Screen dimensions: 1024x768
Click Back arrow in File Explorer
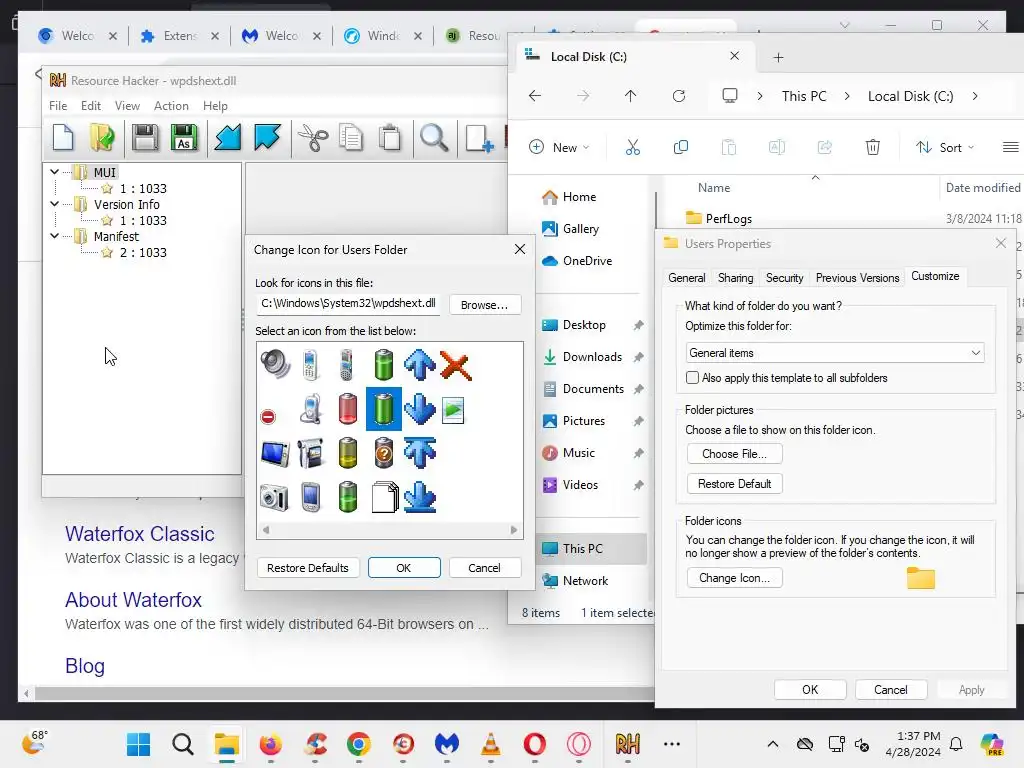click(535, 96)
